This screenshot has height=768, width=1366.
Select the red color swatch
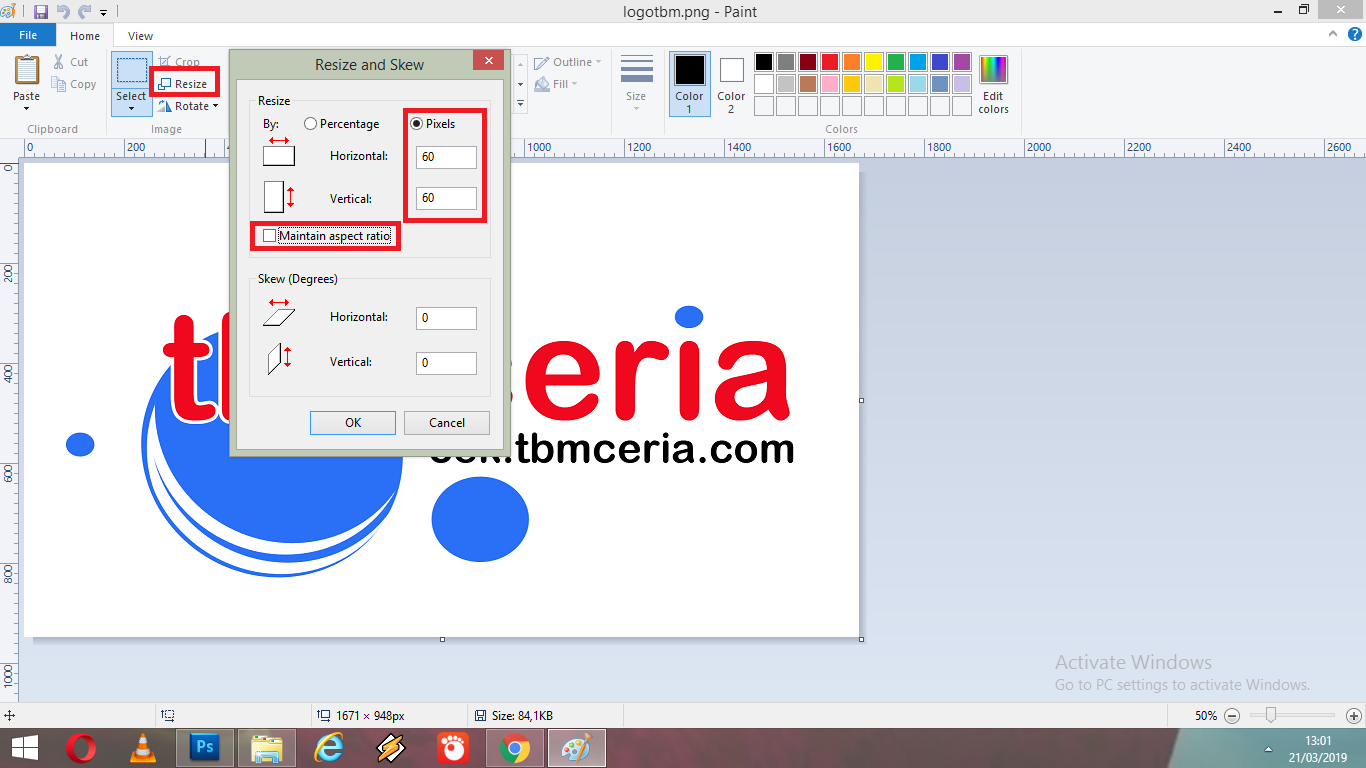pos(829,61)
